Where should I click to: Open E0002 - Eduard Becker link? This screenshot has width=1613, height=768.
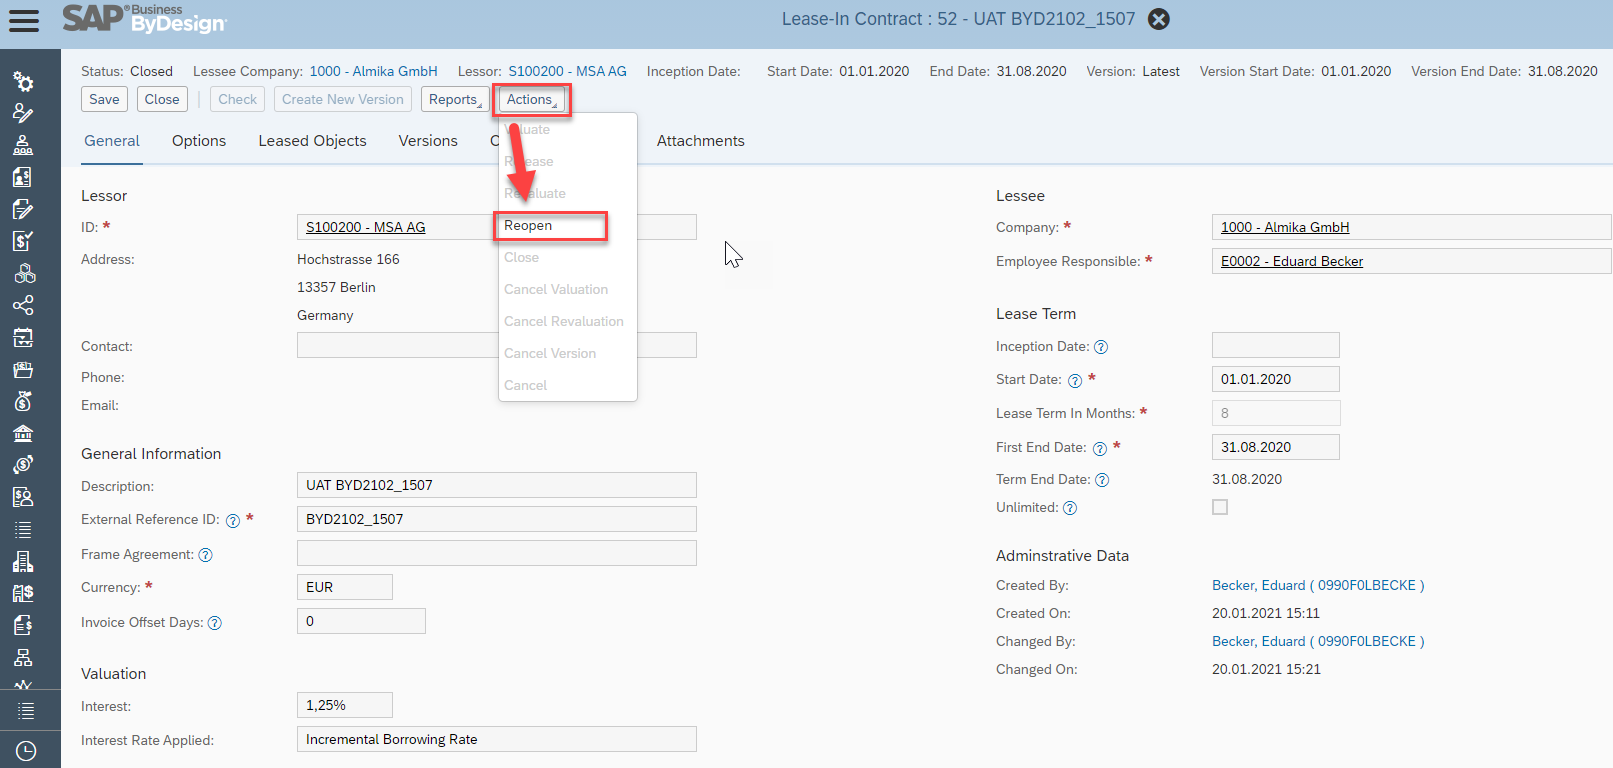coord(1292,261)
